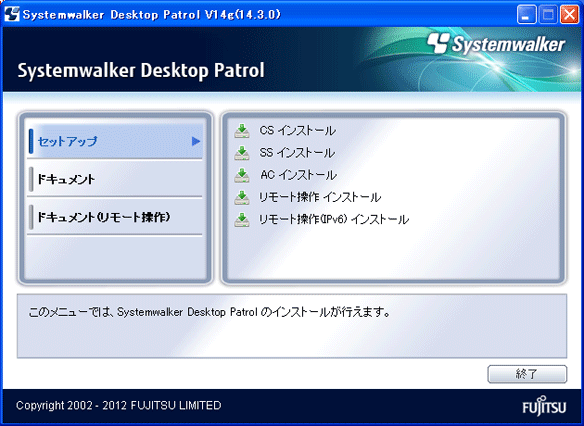584x426 pixels.
Task: Click the FUJITSU logo in the footer
Action: pyautogui.click(x=544, y=406)
